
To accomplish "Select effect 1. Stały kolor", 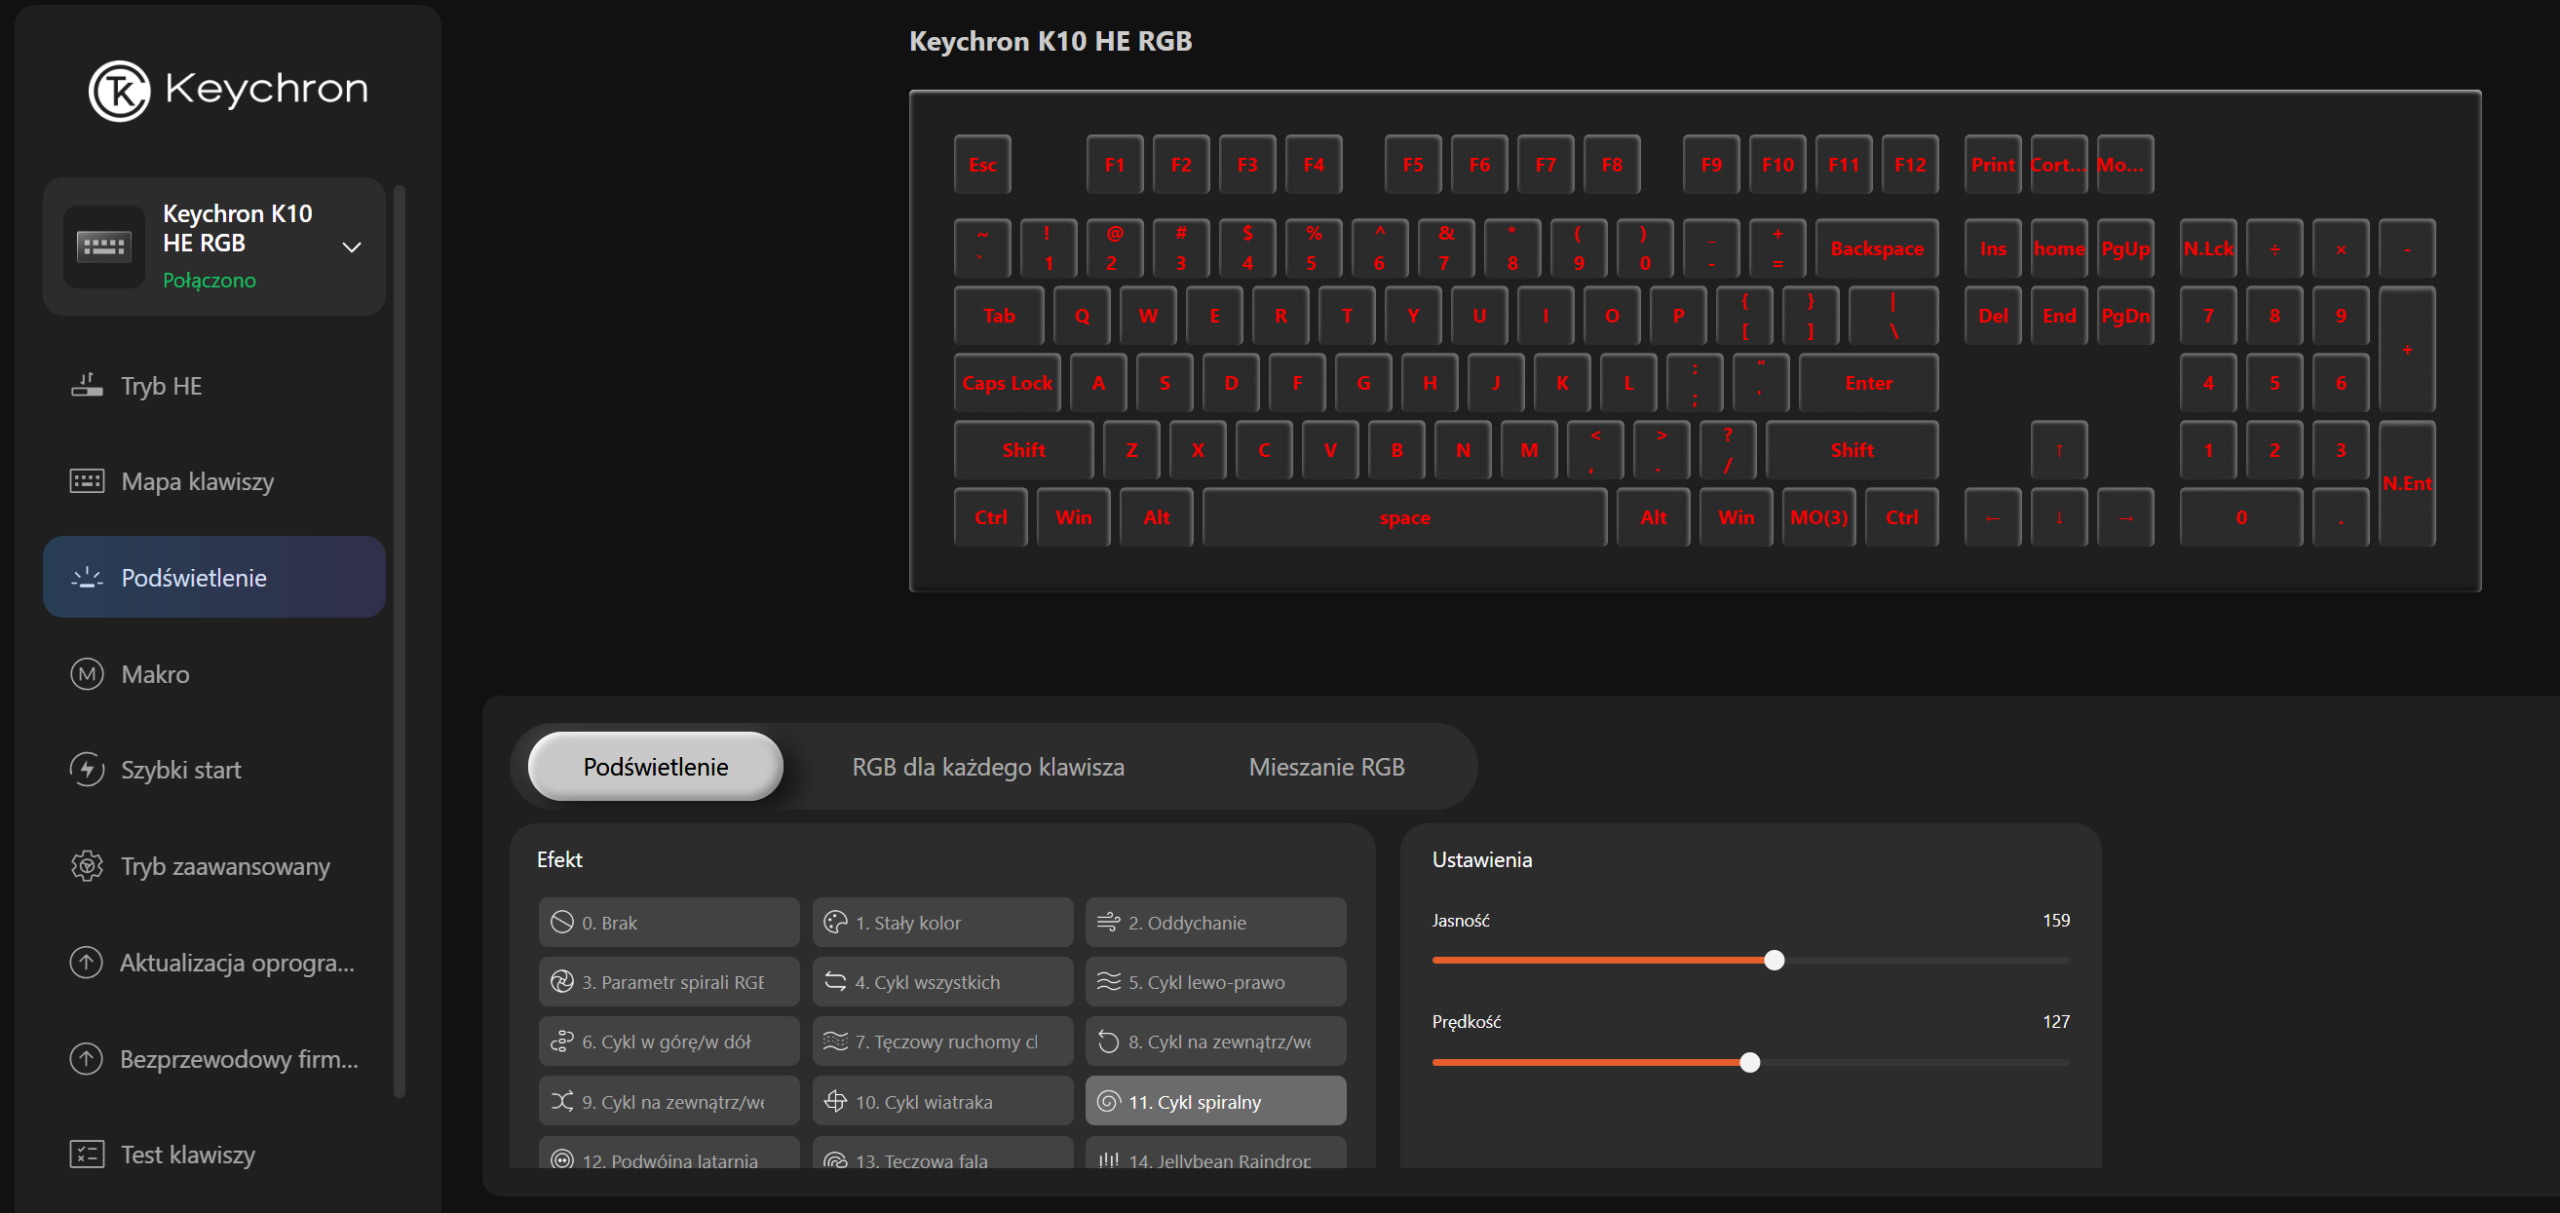I will (x=941, y=922).
